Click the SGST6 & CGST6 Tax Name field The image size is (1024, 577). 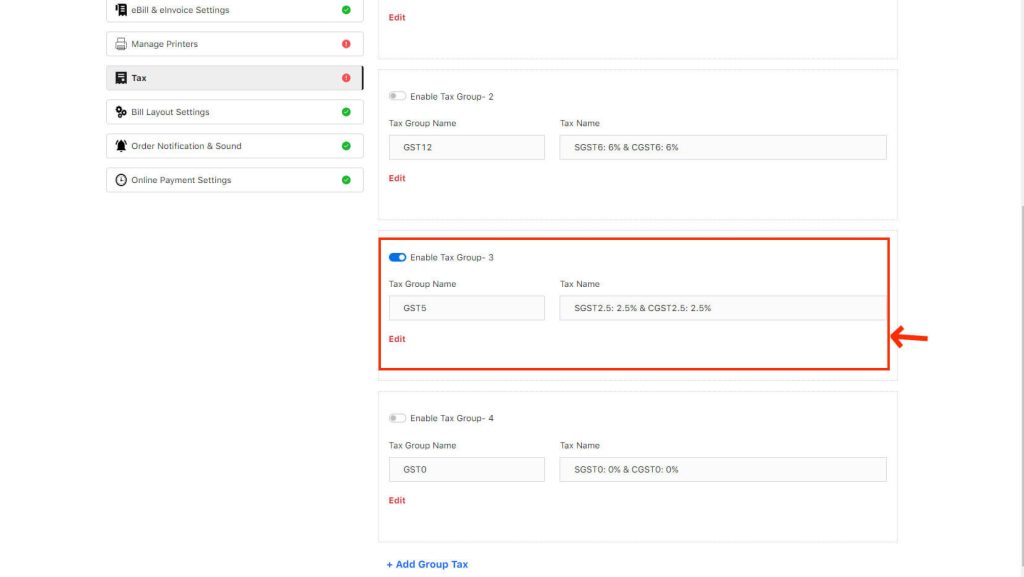coord(723,147)
